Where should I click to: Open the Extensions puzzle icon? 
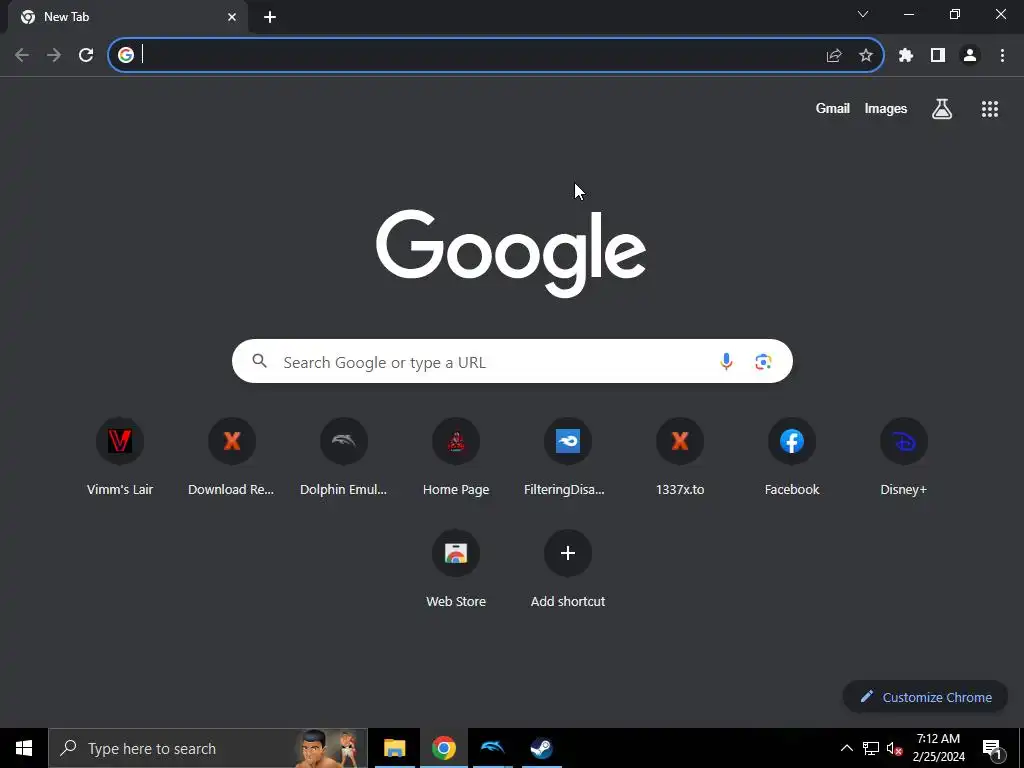point(906,56)
